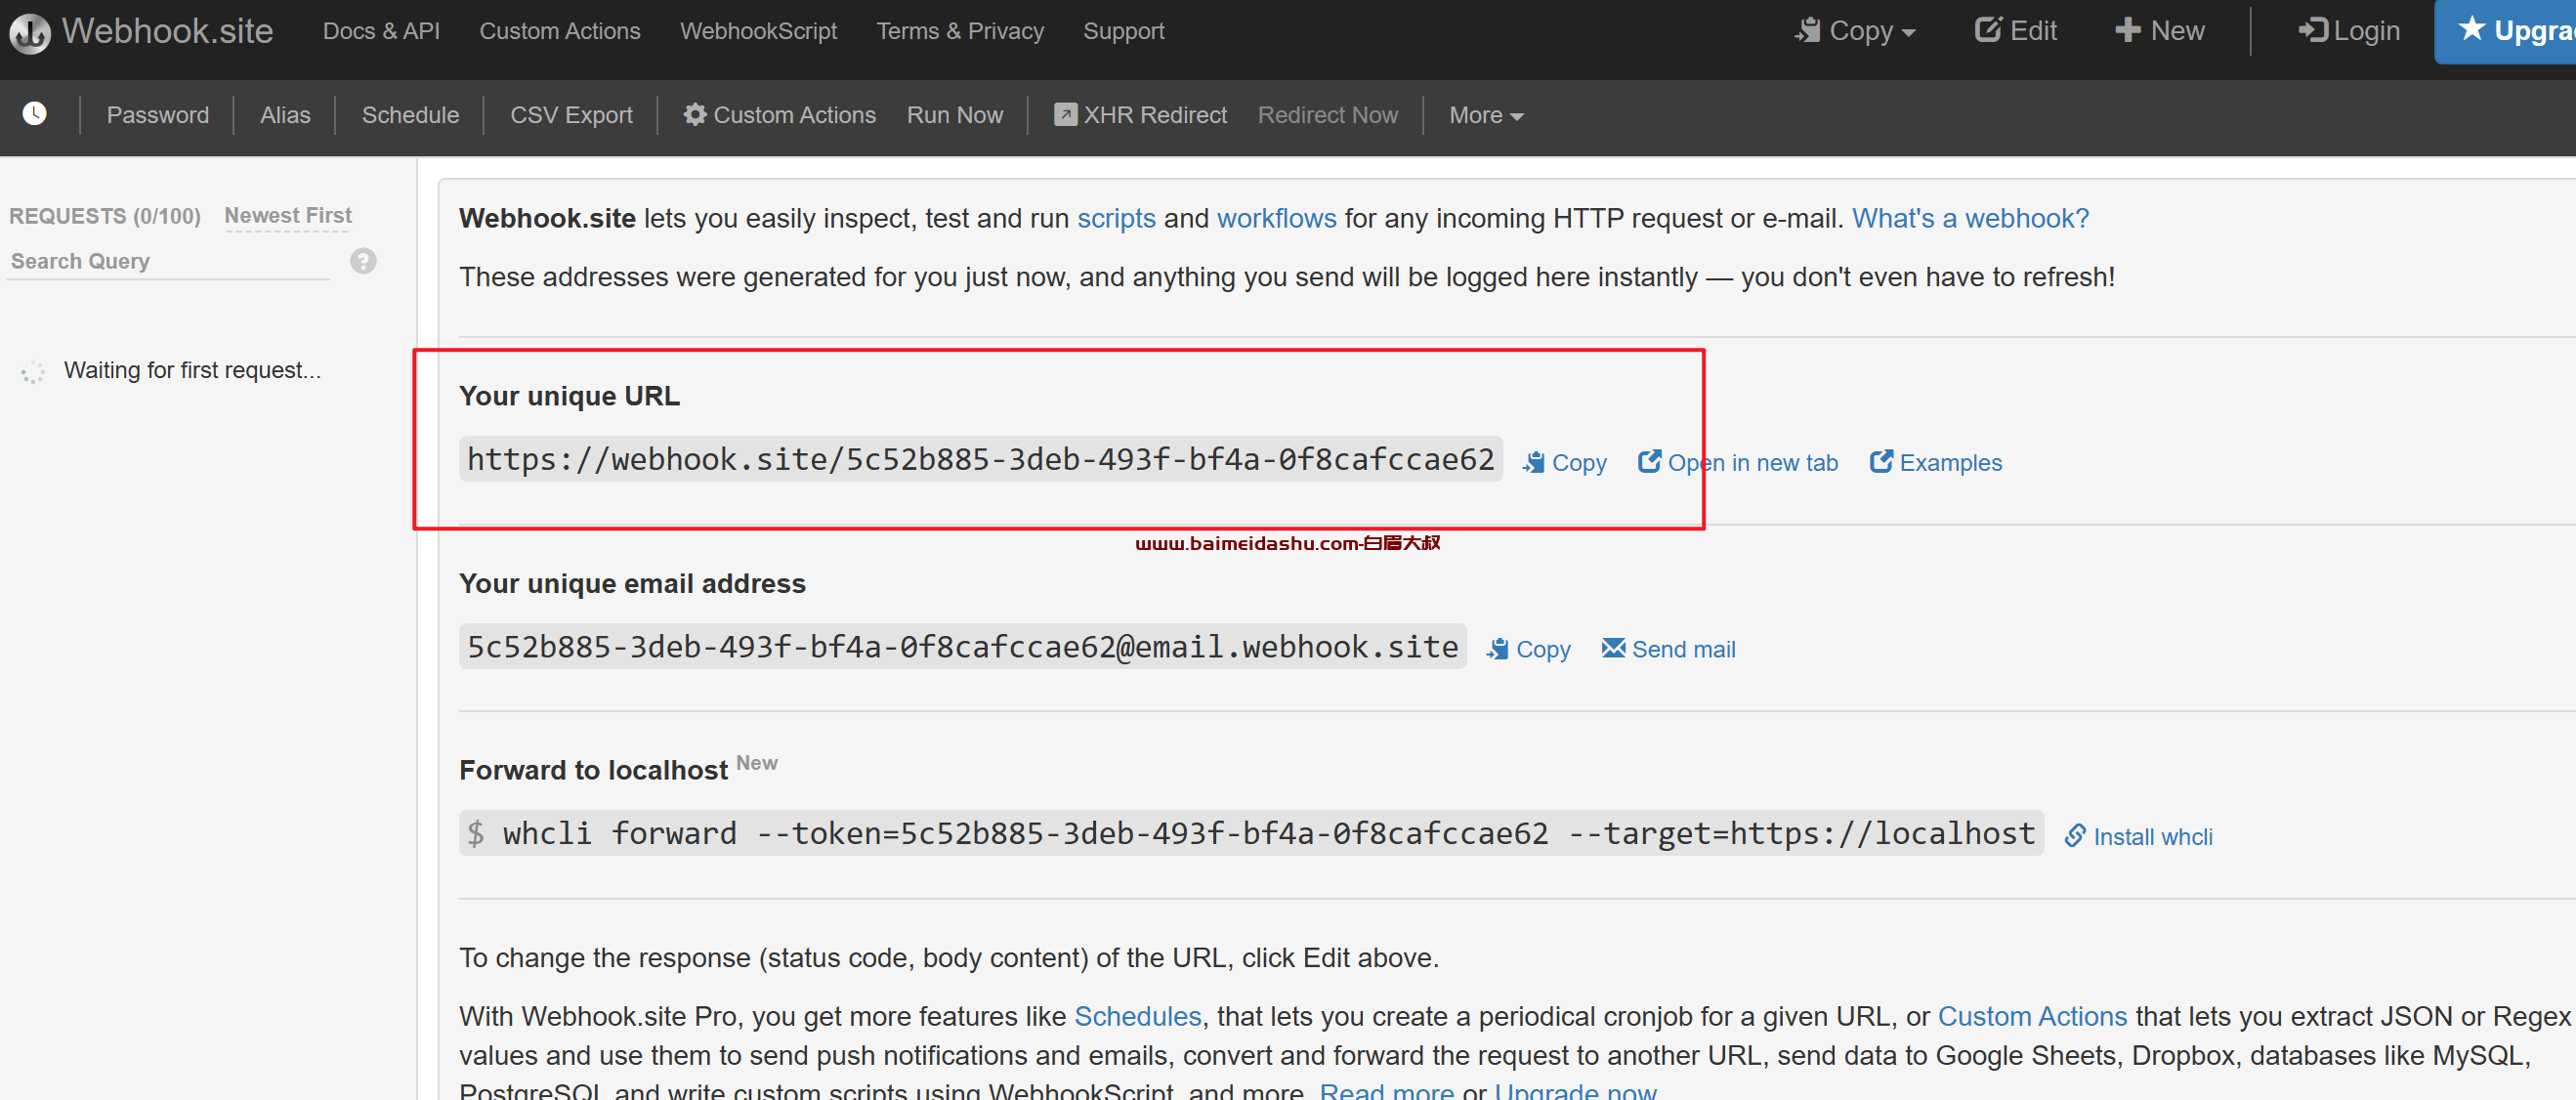The height and width of the screenshot is (1100, 2576).
Task: Click Password in the toolbar
Action: [158, 115]
